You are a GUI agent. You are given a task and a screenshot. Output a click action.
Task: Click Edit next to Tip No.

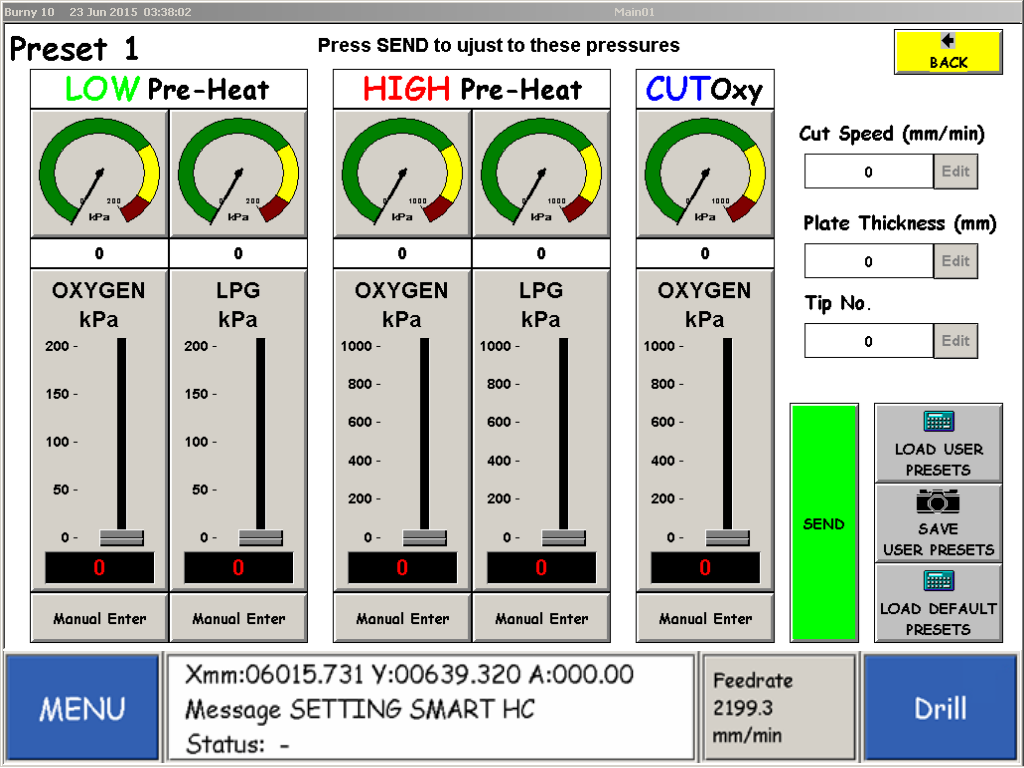955,341
